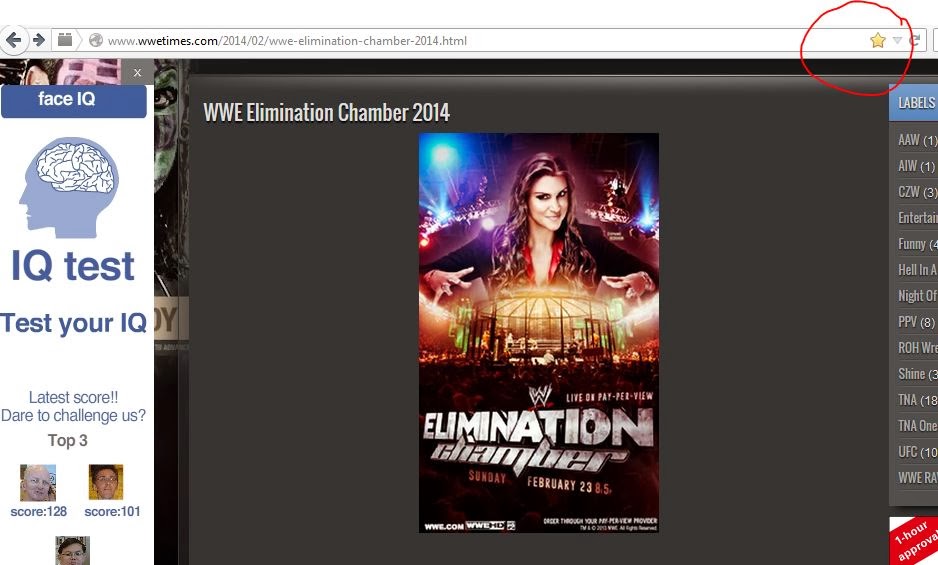This screenshot has width=938, height=565.
Task: Close the face IQ ad panel
Action: [x=138, y=72]
